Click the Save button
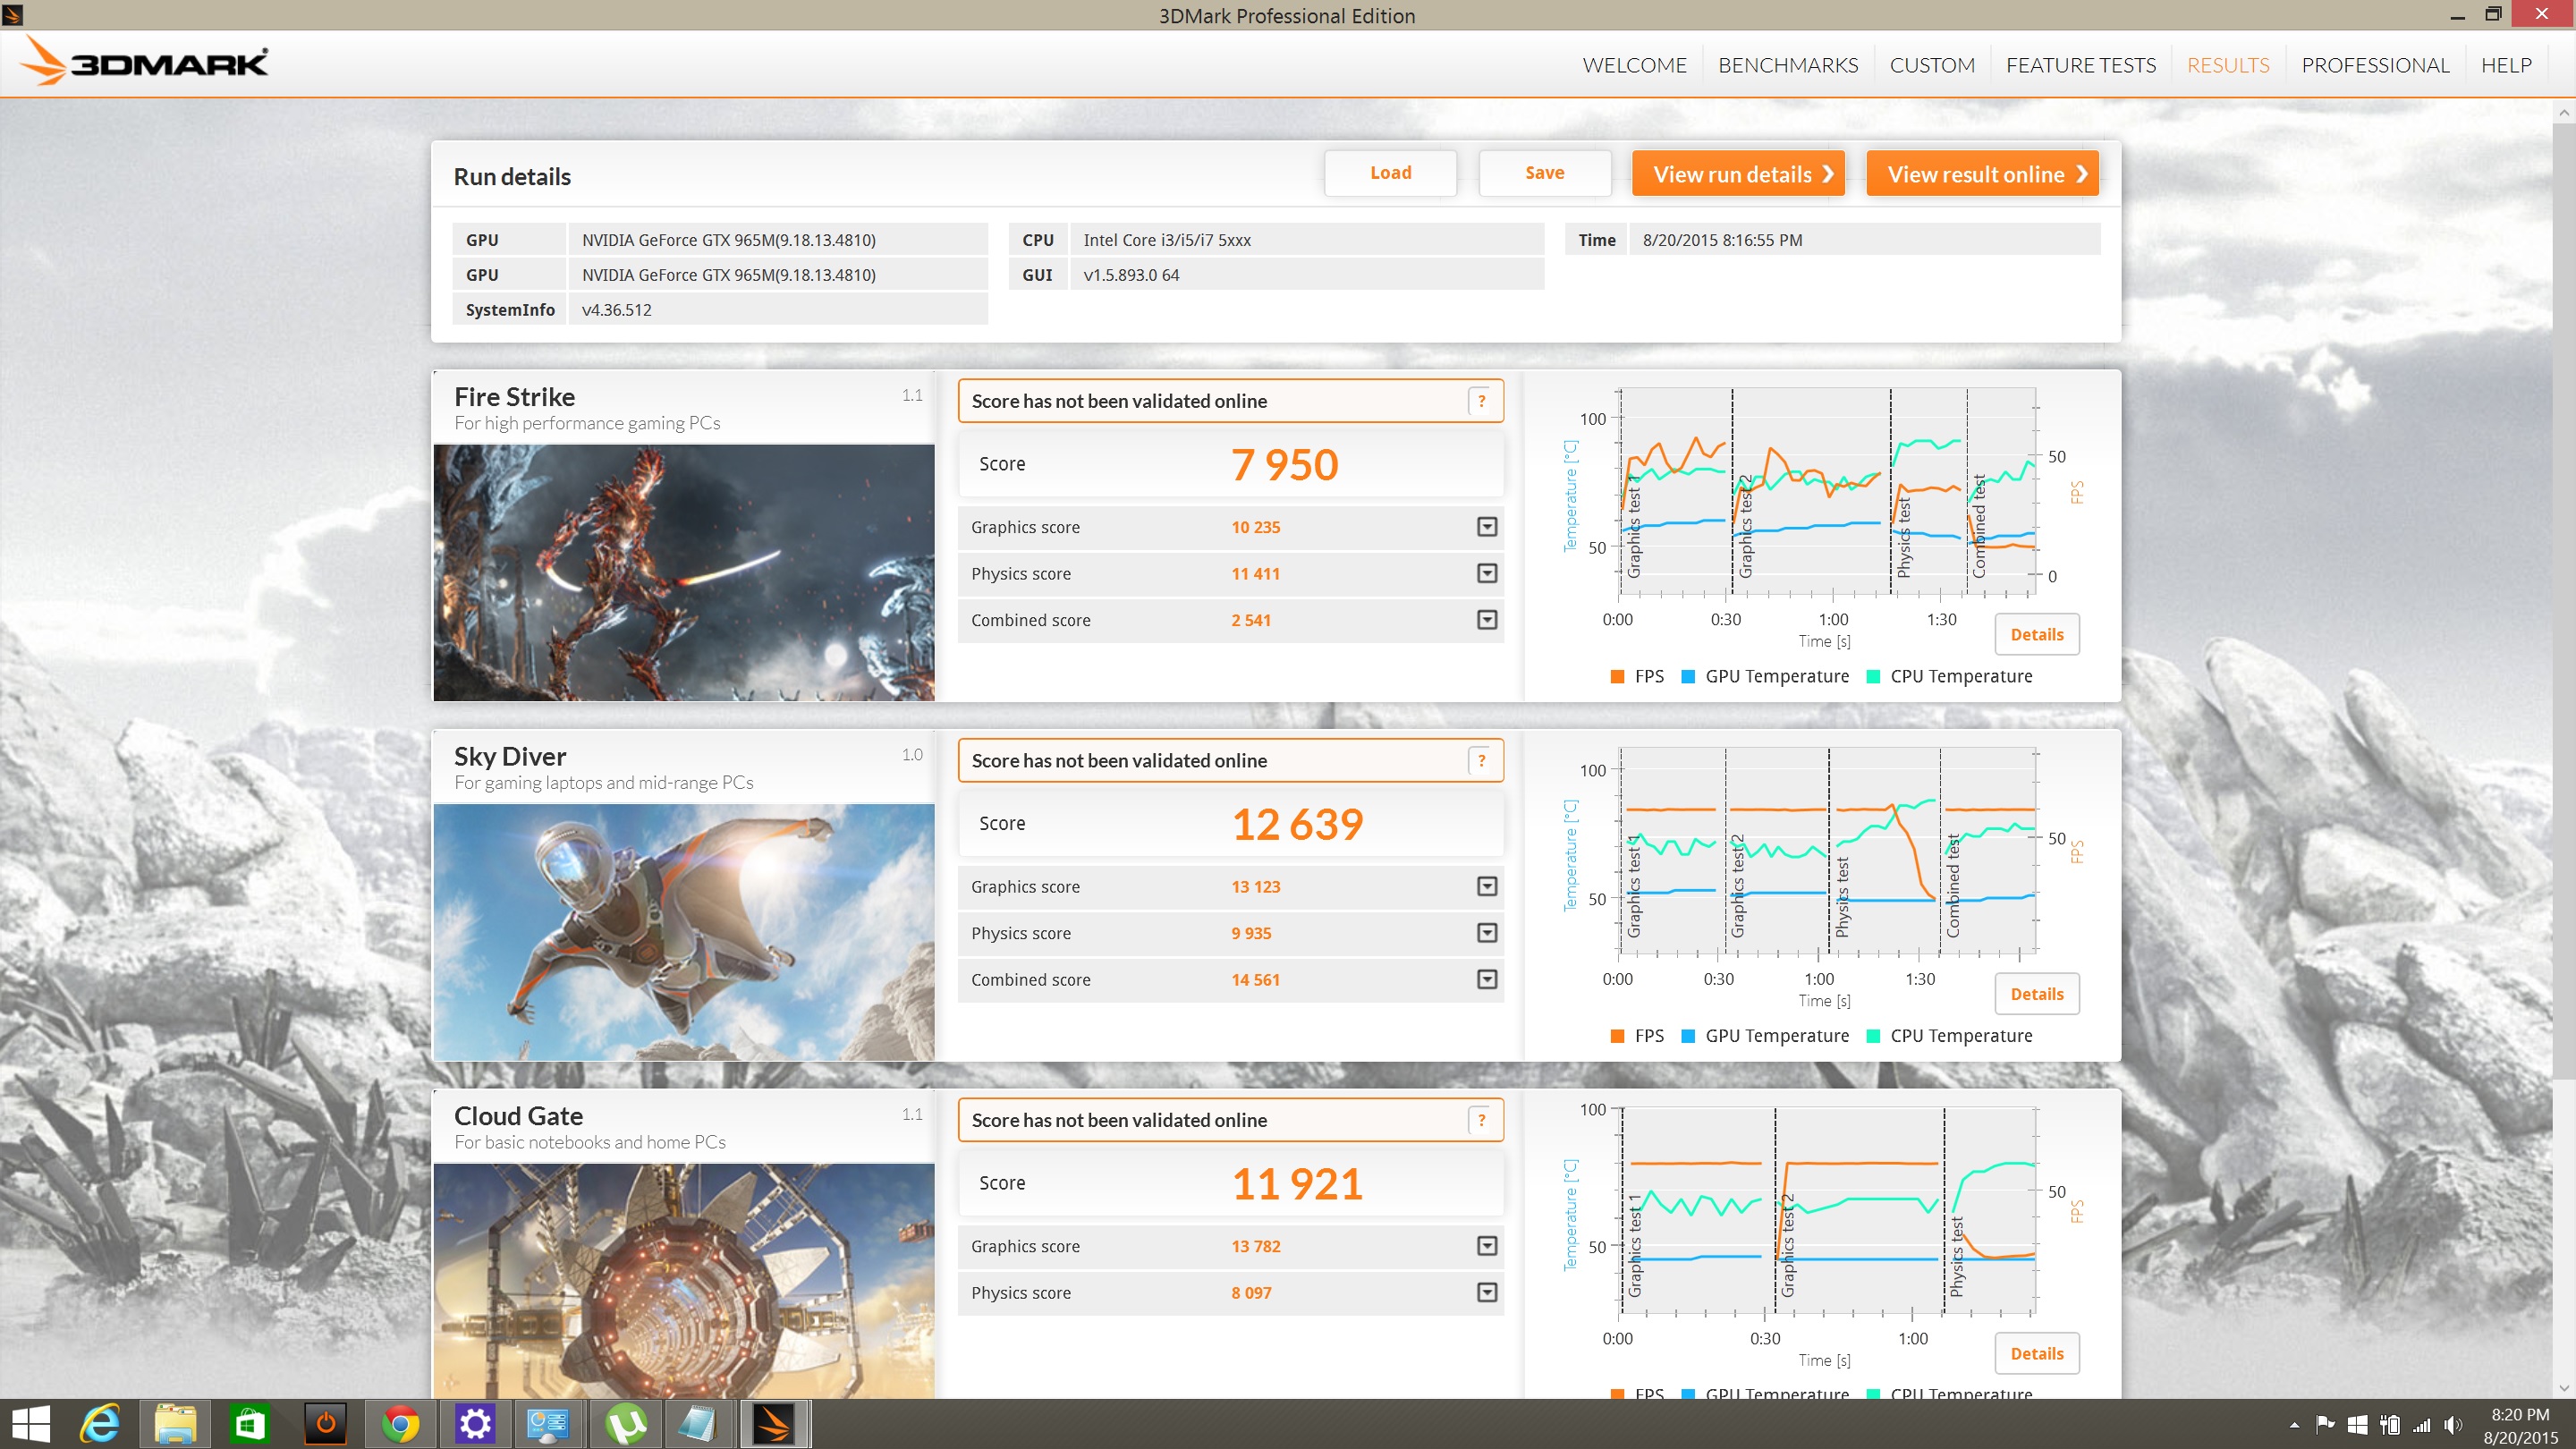This screenshot has height=1449, width=2576. [1544, 173]
